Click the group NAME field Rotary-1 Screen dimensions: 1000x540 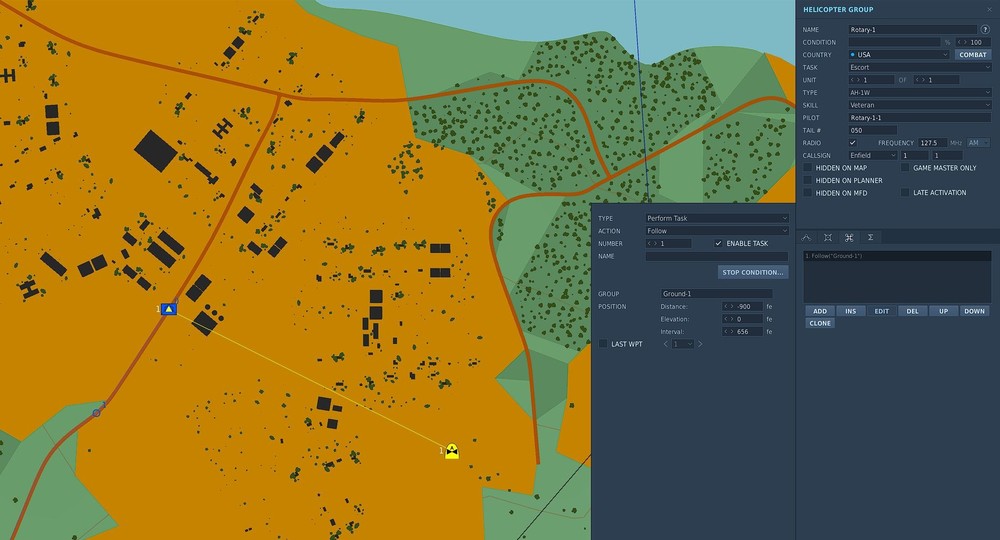click(912, 29)
